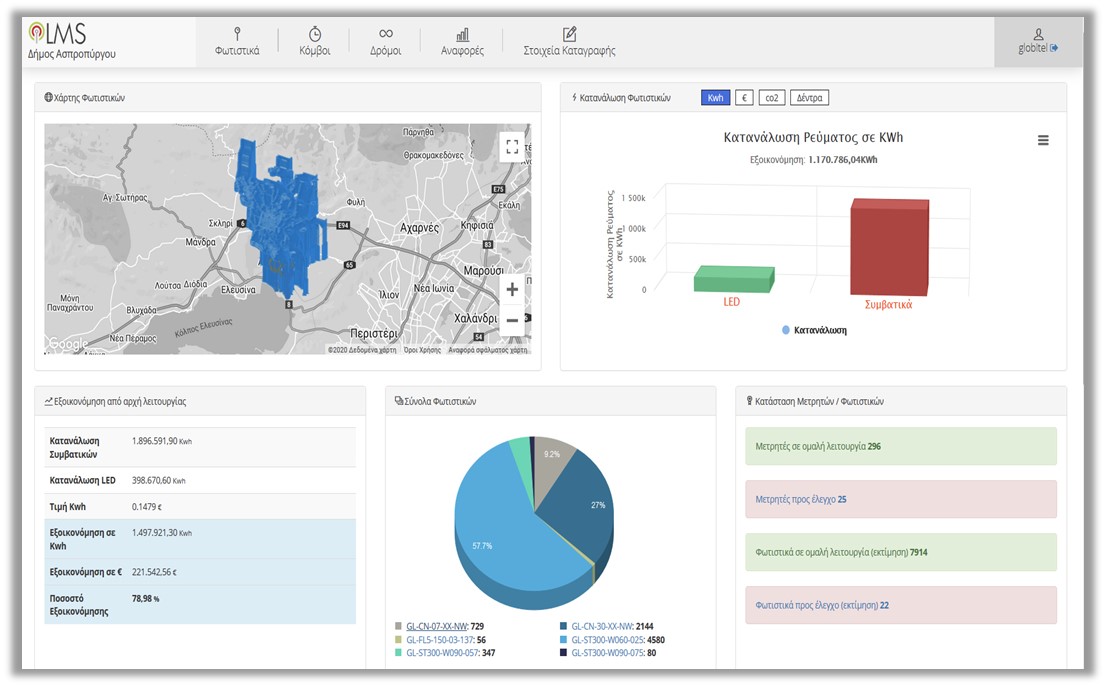Switch consumption chart to Kwh

click(x=715, y=98)
